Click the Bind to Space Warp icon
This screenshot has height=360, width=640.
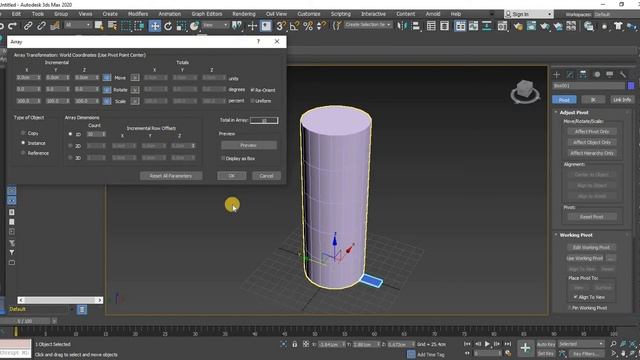[x=55, y=26]
